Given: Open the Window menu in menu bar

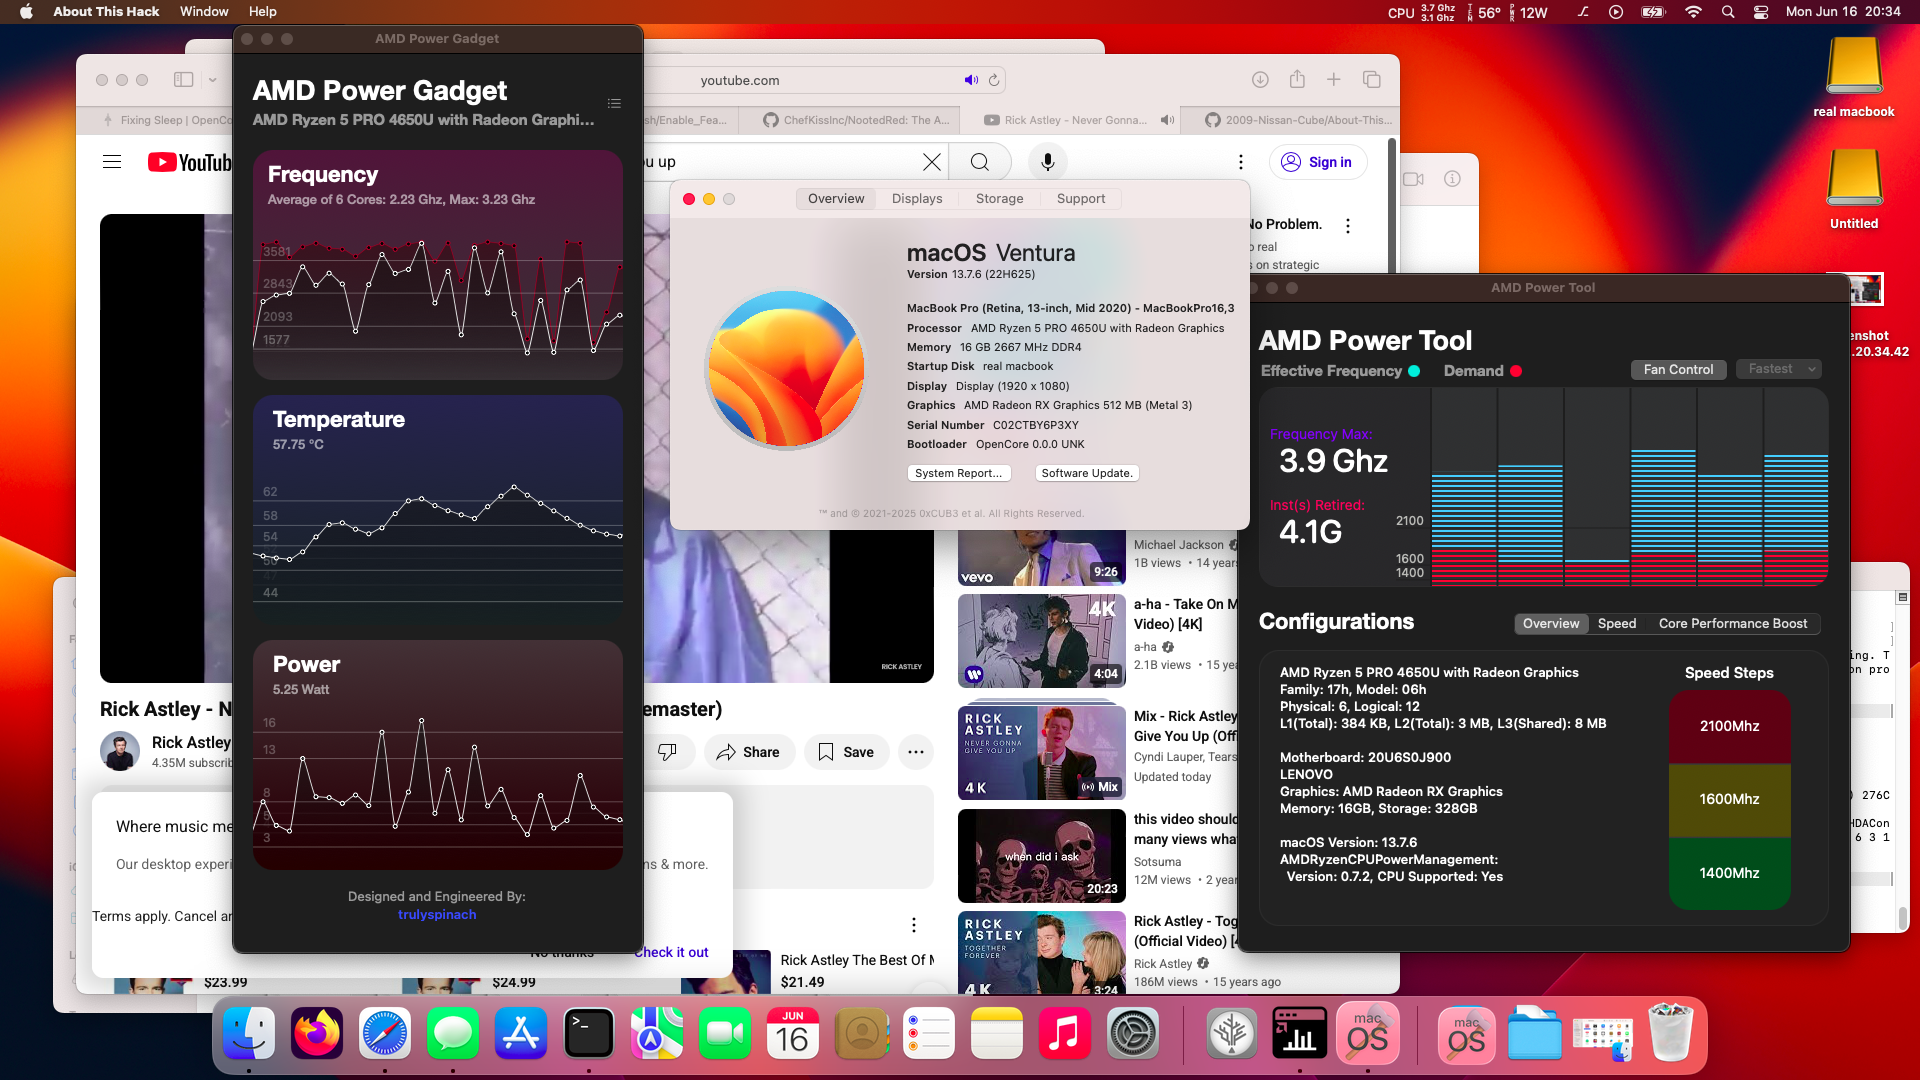Looking at the screenshot, I should [x=204, y=12].
